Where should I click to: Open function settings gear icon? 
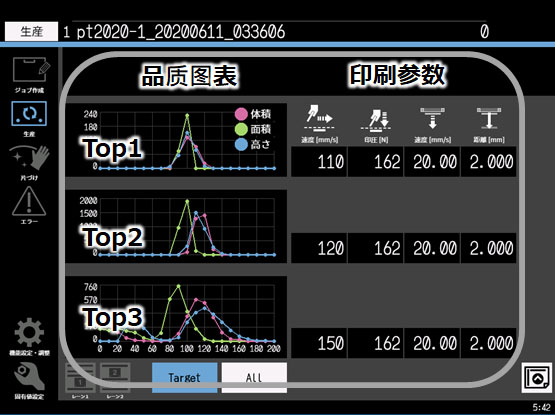[29, 332]
